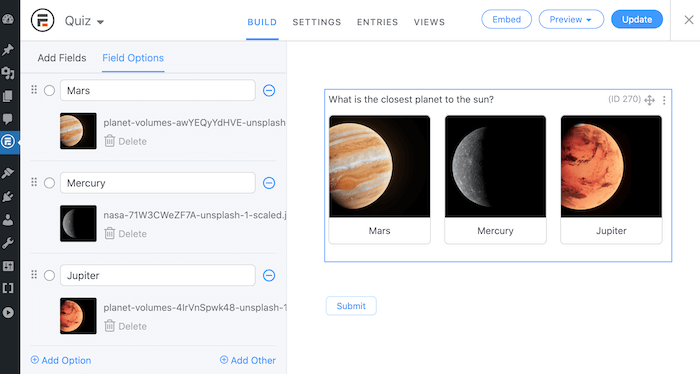Viewport: 700px width, 374px height.
Task: Delete the image for the Jupiter option
Action: click(x=125, y=326)
